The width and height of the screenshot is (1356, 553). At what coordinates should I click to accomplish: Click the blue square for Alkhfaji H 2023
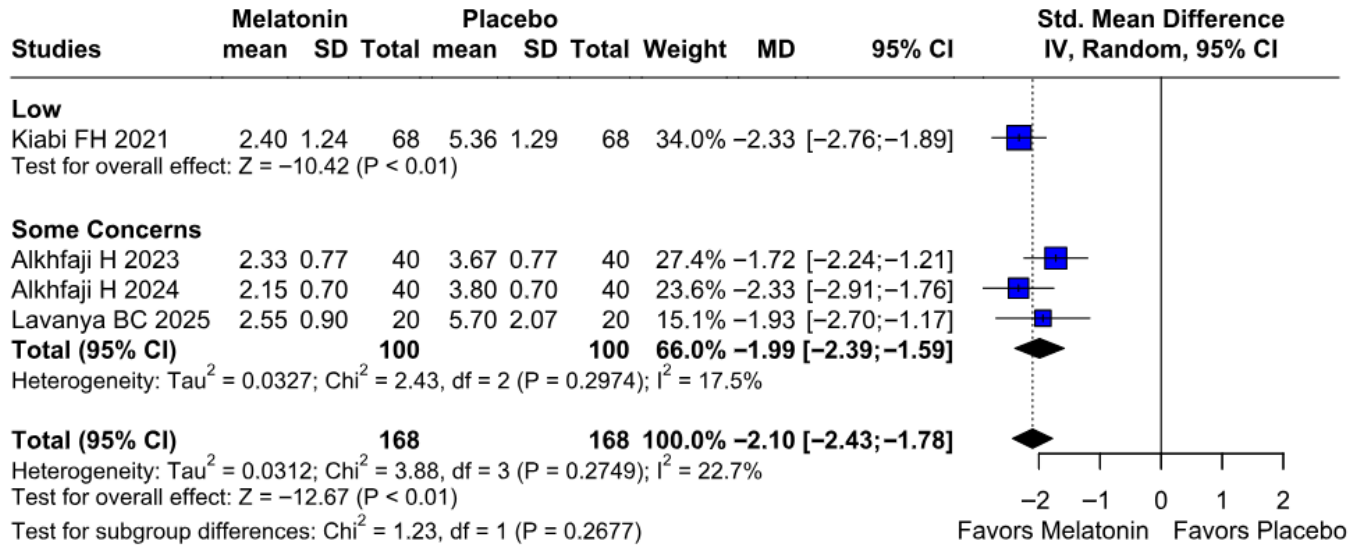point(1056,260)
